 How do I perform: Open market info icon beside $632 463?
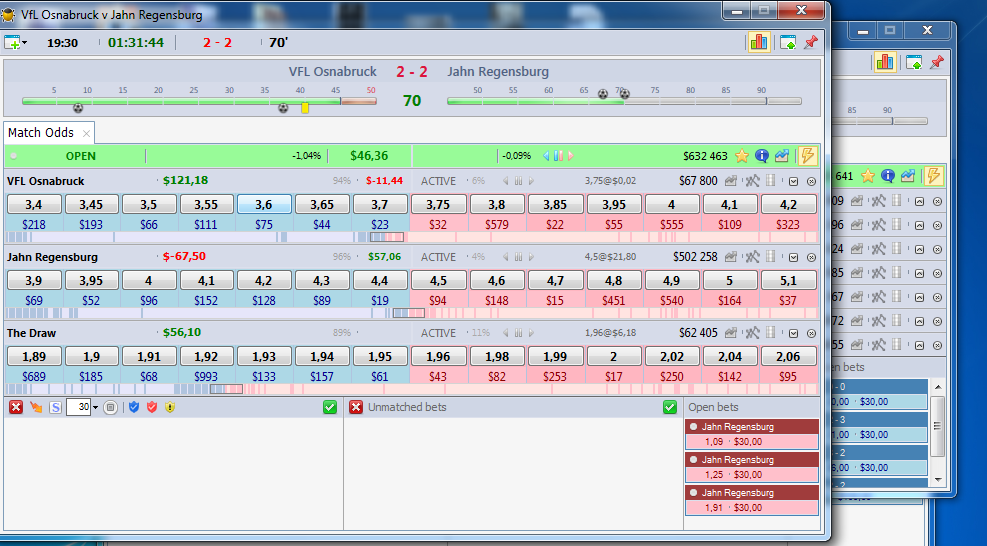[762, 156]
